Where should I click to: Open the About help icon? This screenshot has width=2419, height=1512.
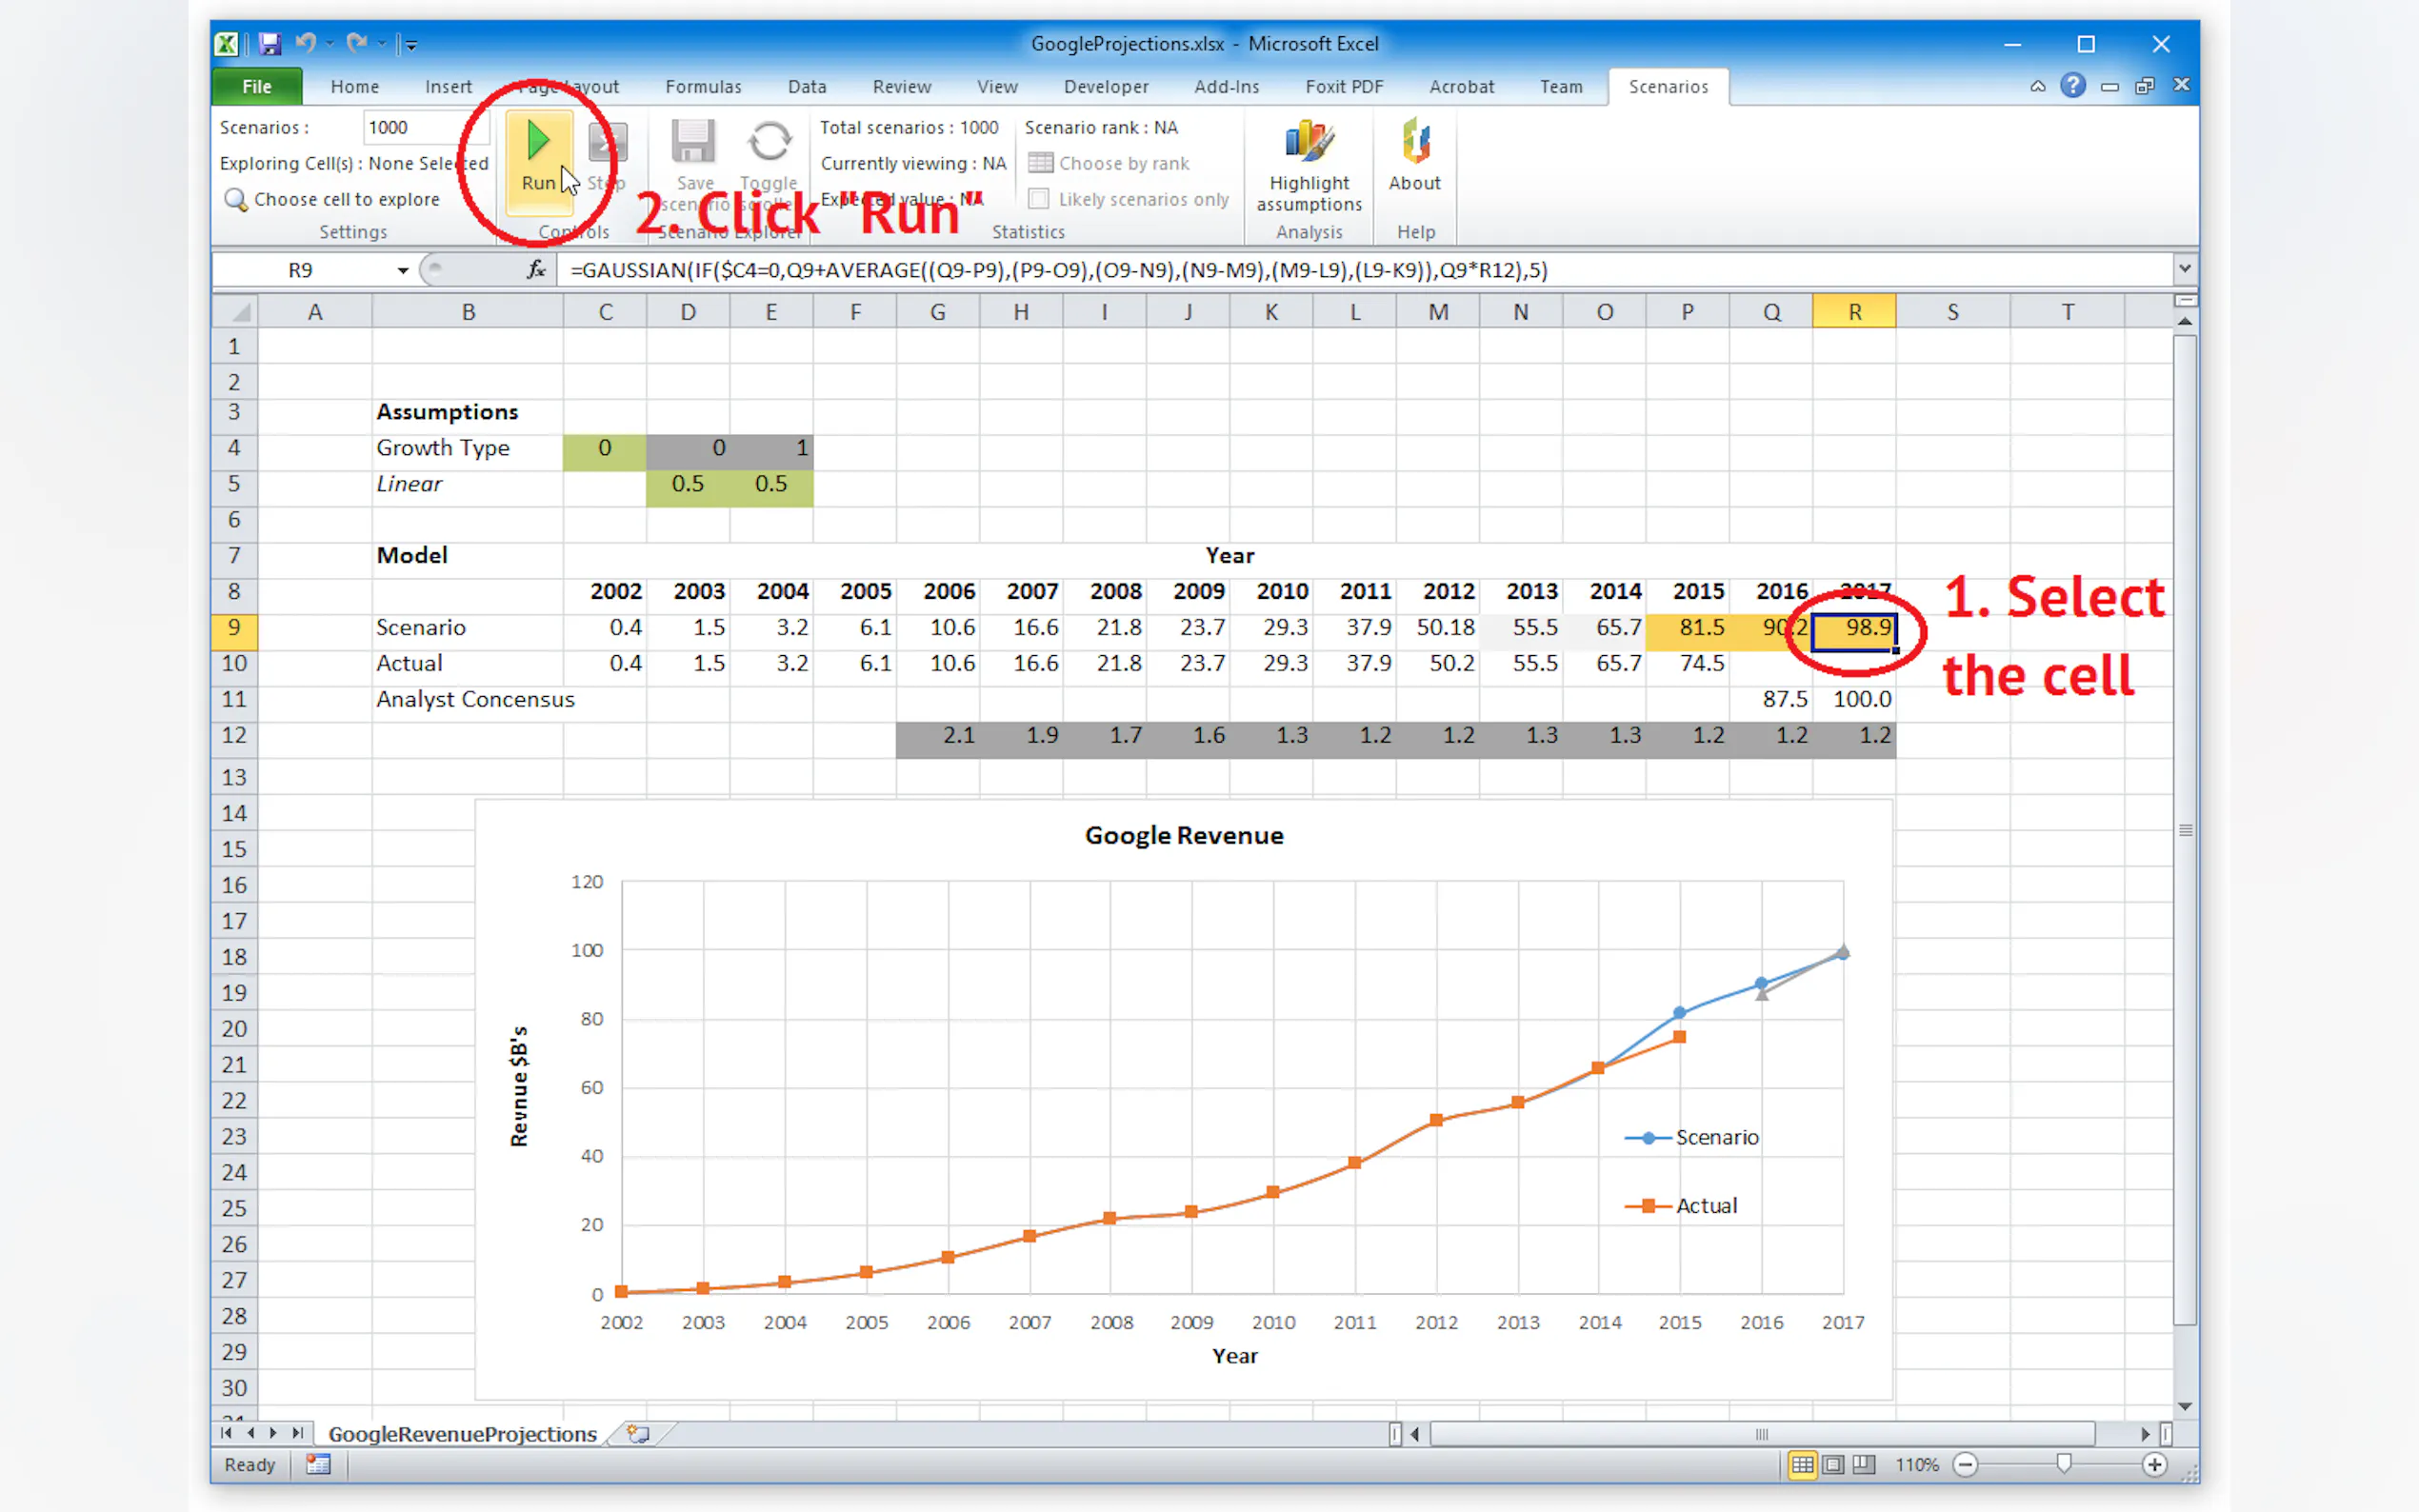coord(1414,141)
